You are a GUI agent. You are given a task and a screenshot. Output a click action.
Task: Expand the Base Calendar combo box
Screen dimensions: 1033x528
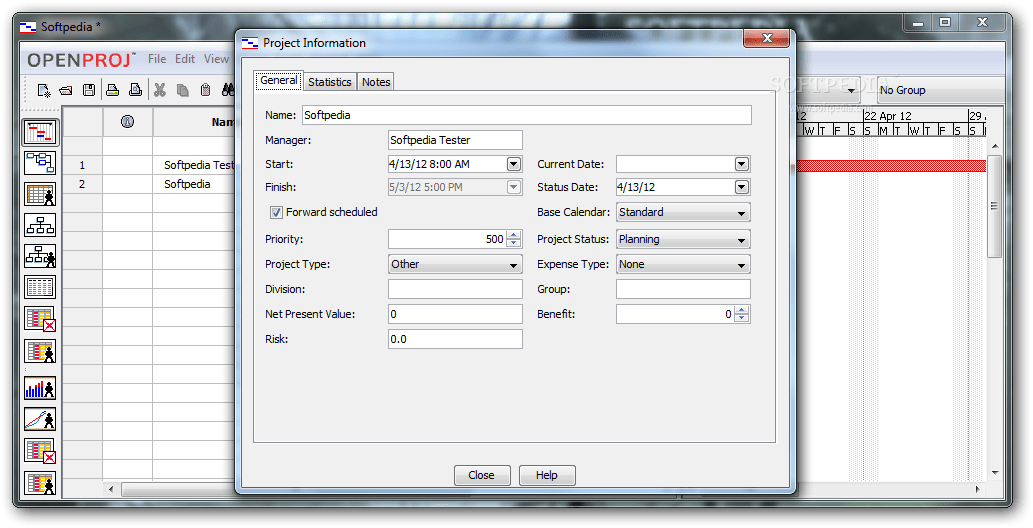tap(683, 212)
